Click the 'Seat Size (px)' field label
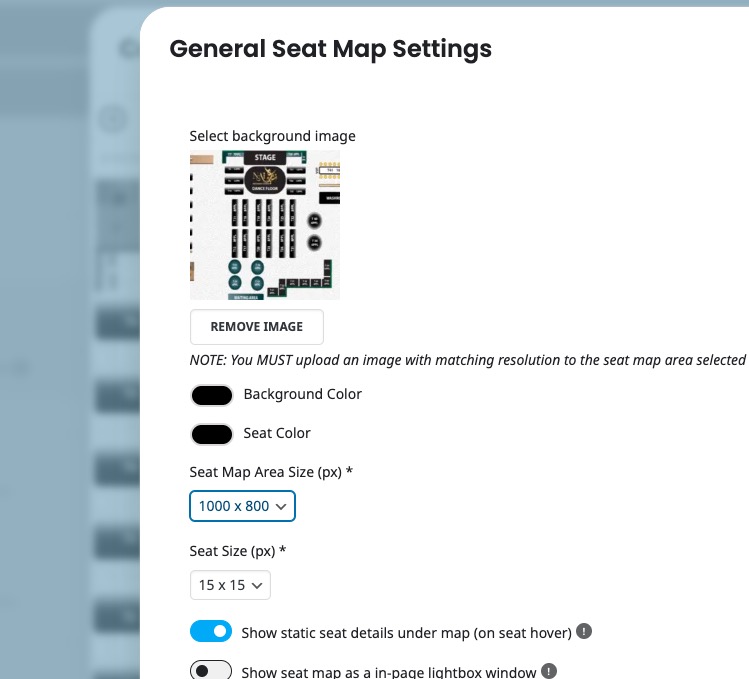749x679 pixels. click(x=237, y=551)
